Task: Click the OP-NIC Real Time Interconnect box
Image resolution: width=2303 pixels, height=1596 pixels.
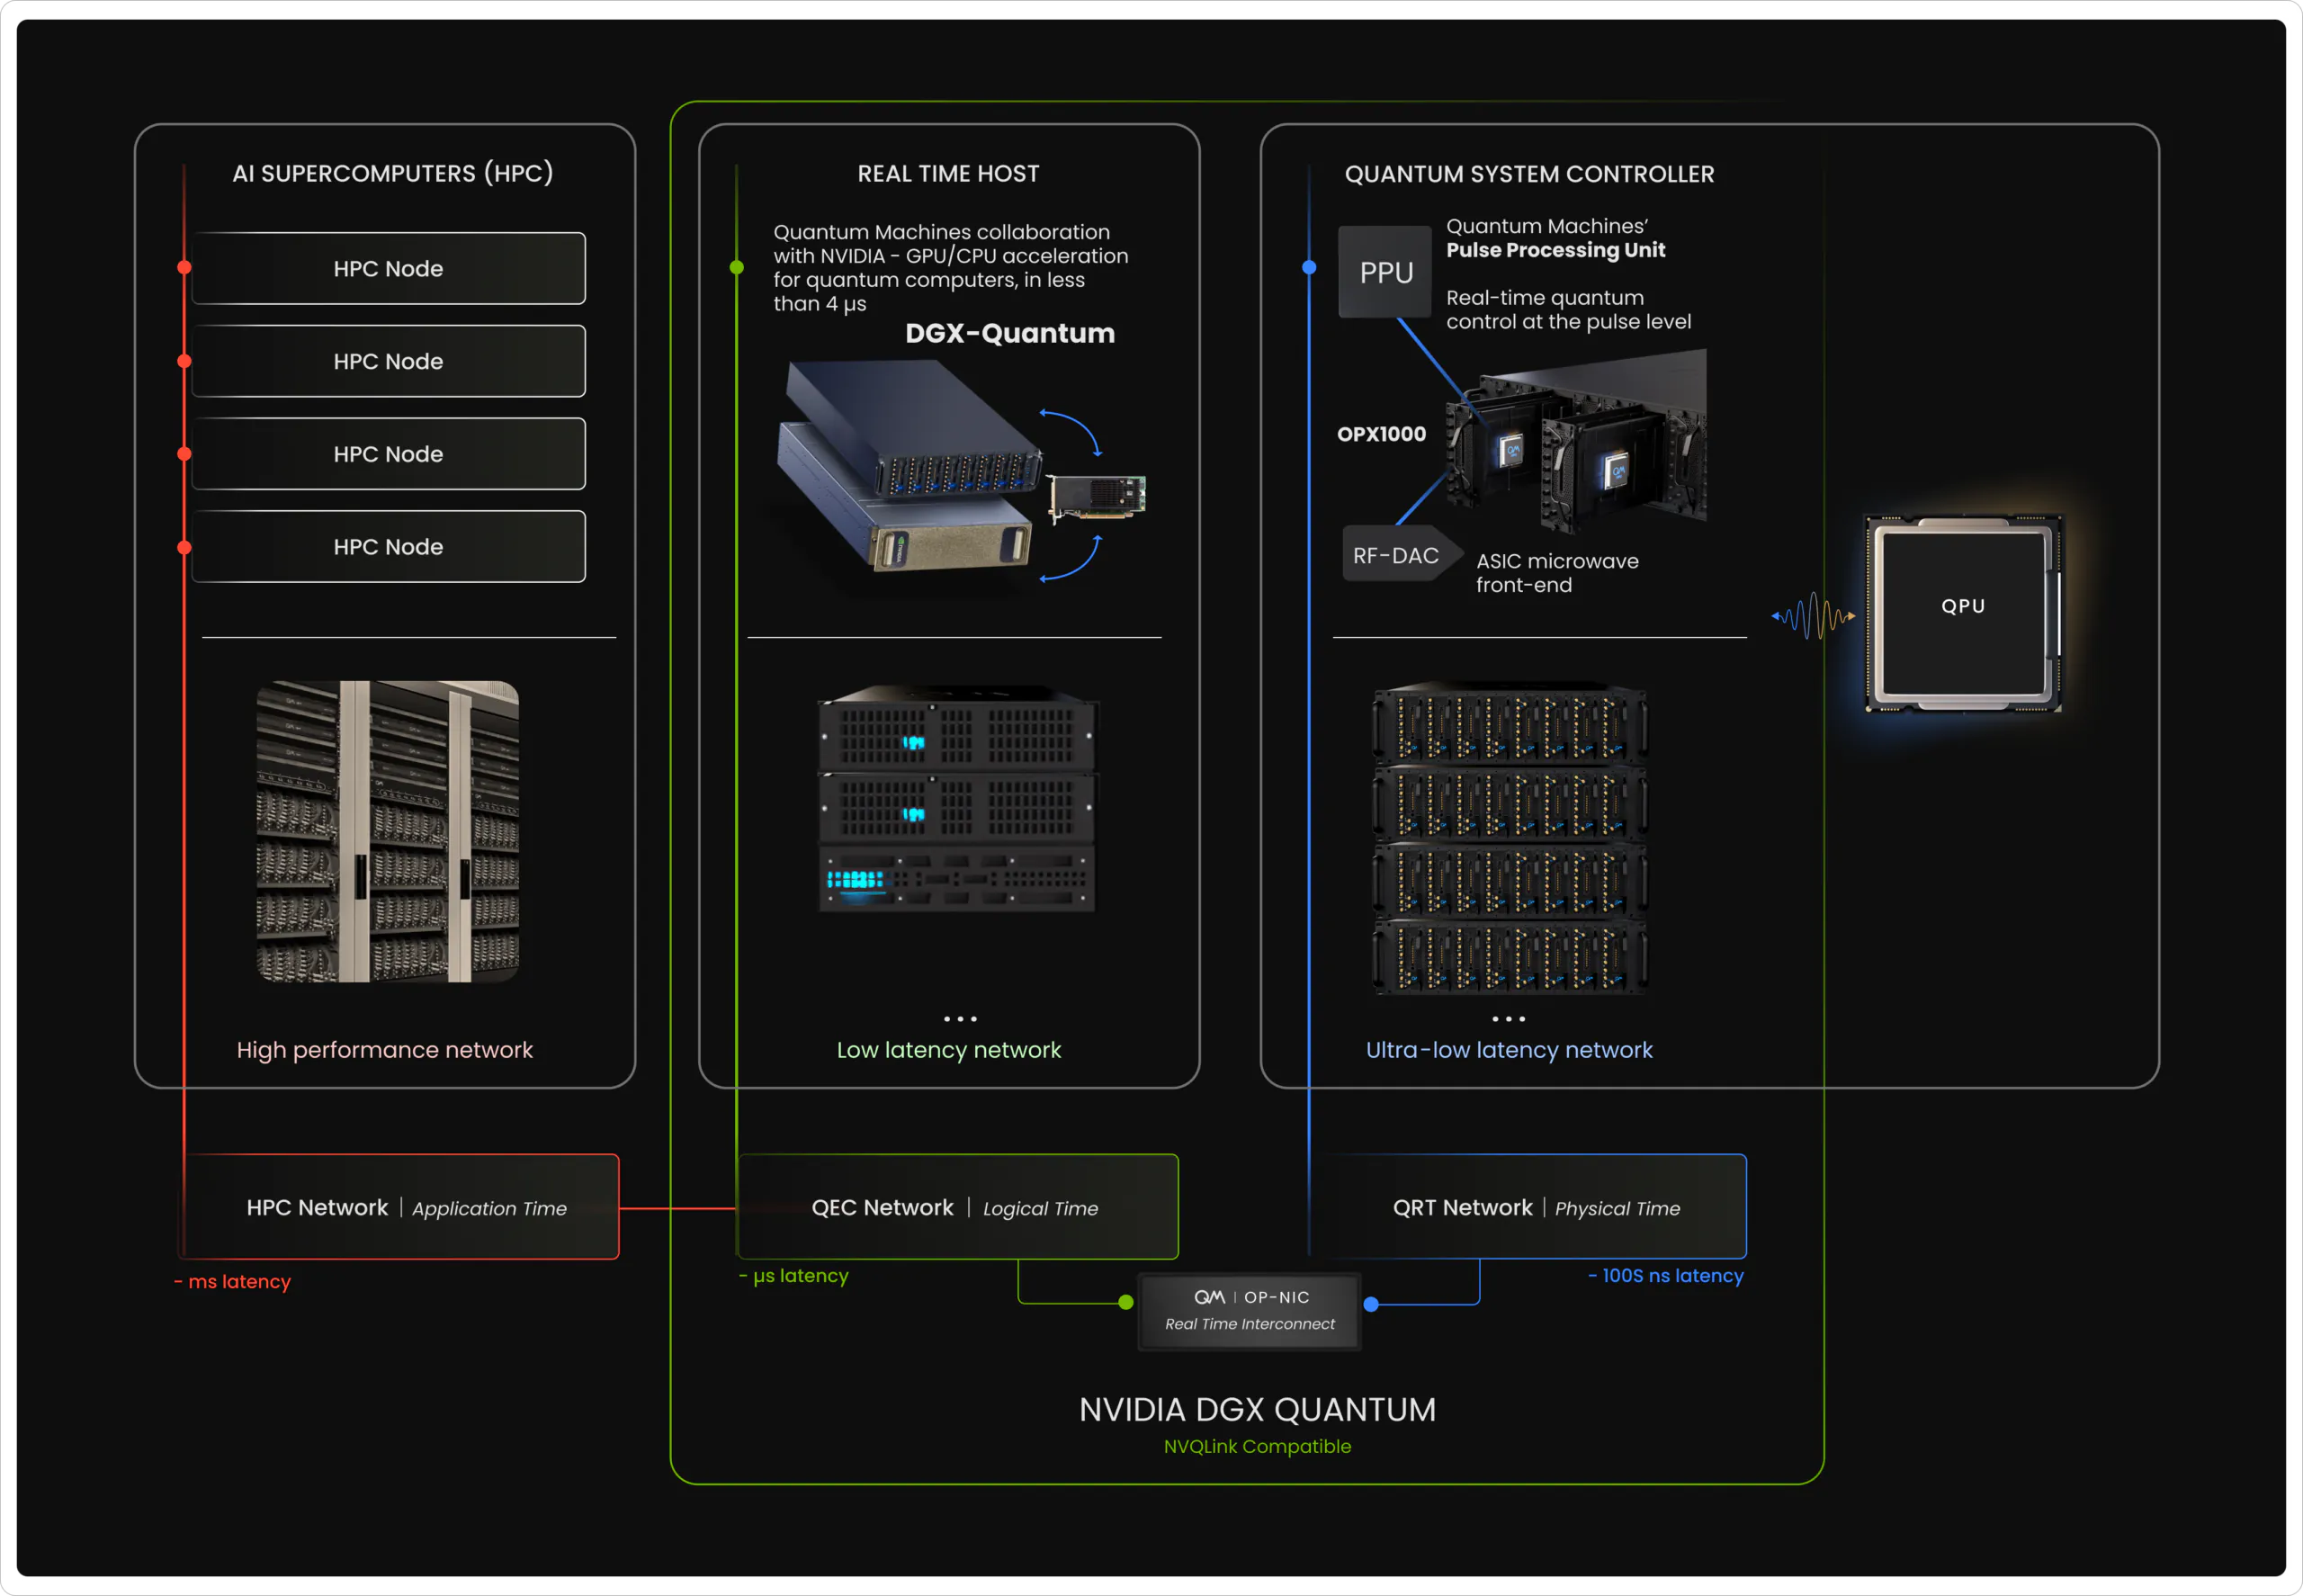Action: [x=1249, y=1311]
